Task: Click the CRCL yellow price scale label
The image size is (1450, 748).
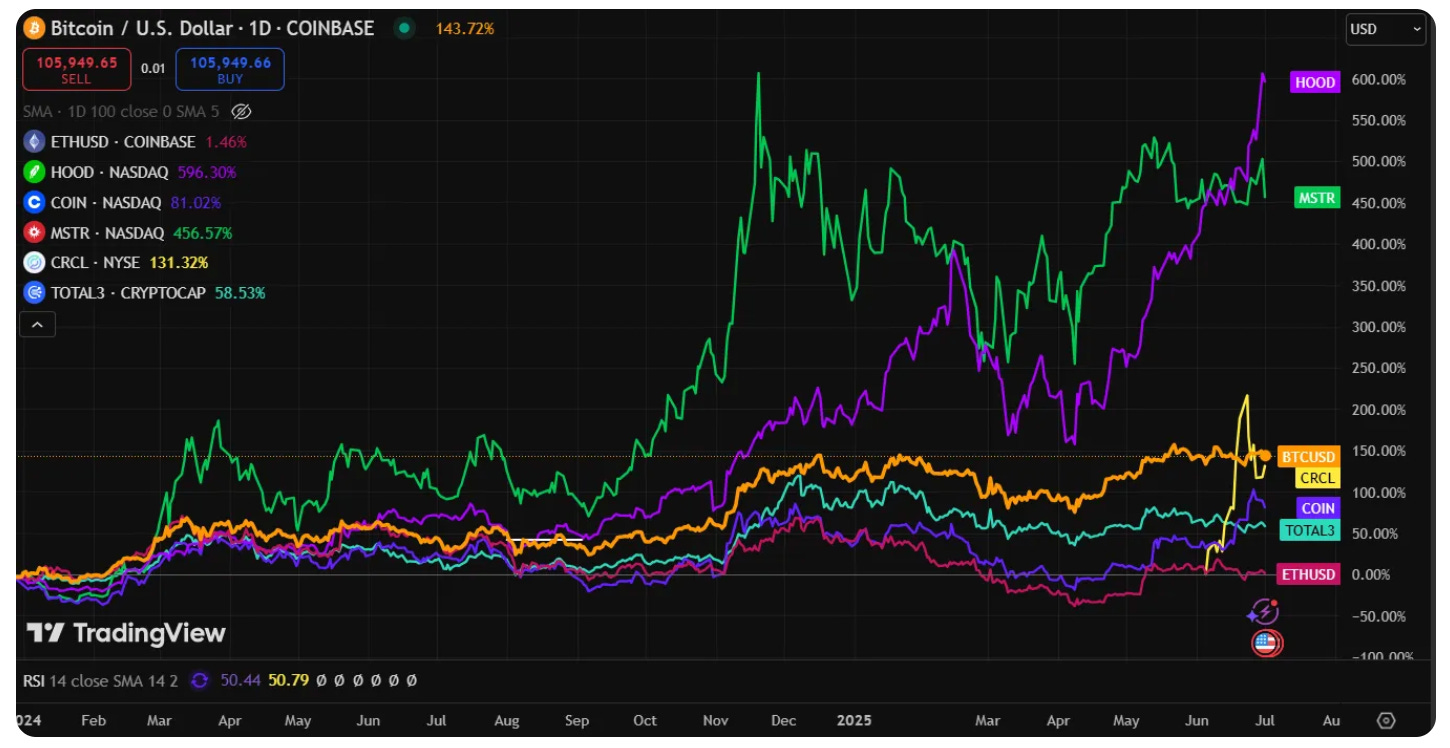Action: (1317, 478)
